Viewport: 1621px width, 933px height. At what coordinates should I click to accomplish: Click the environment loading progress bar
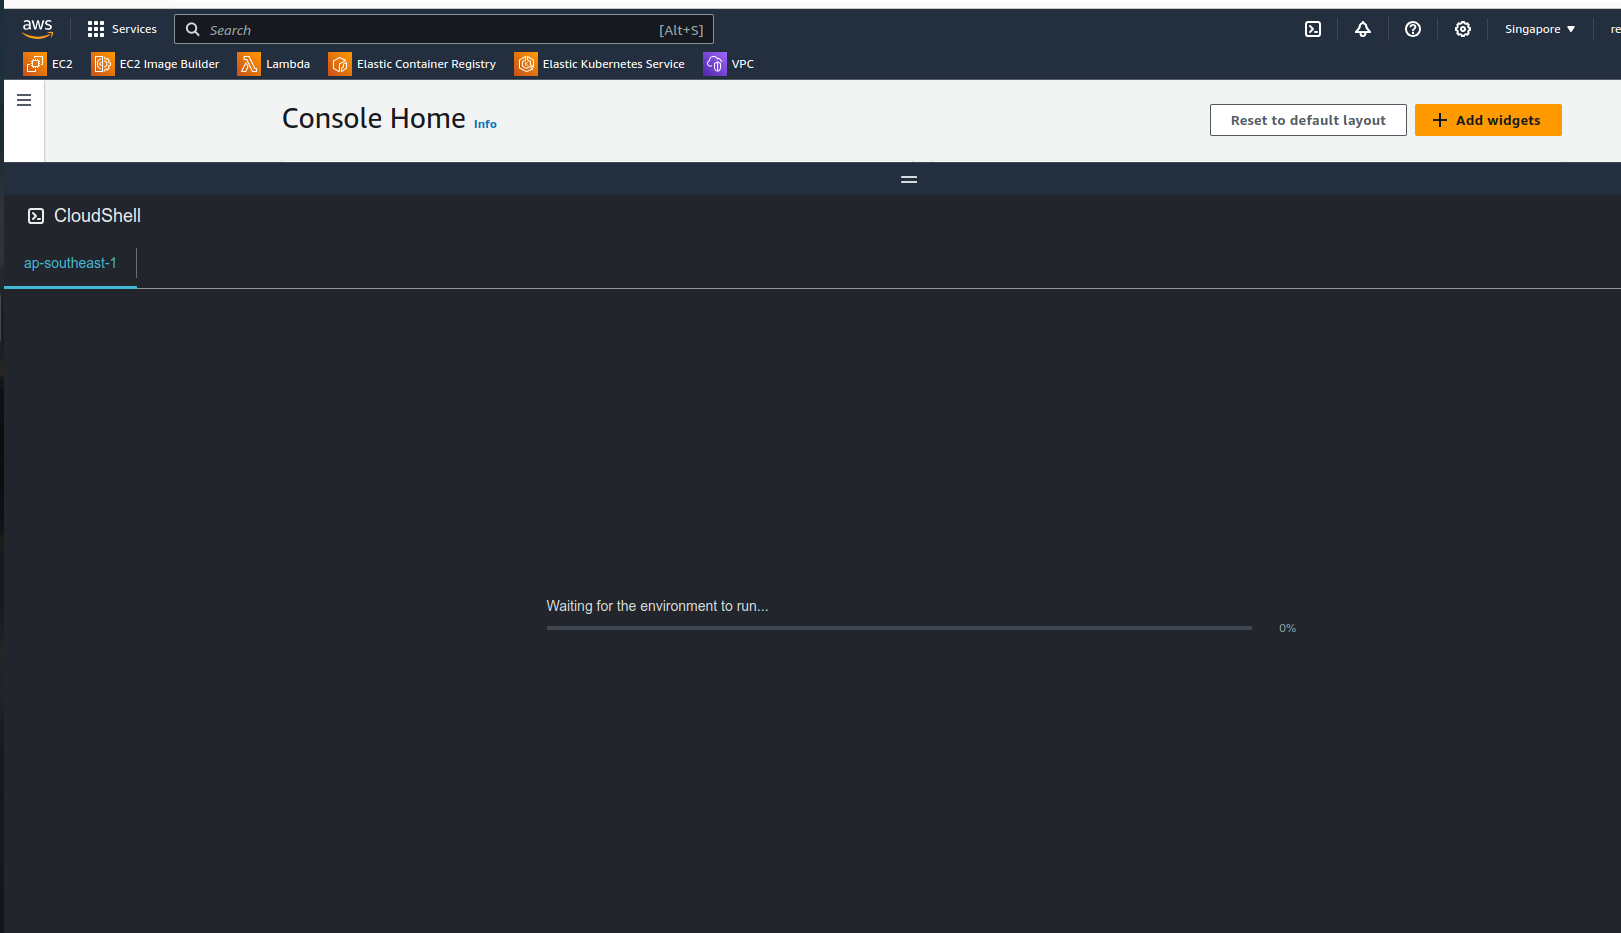899,628
